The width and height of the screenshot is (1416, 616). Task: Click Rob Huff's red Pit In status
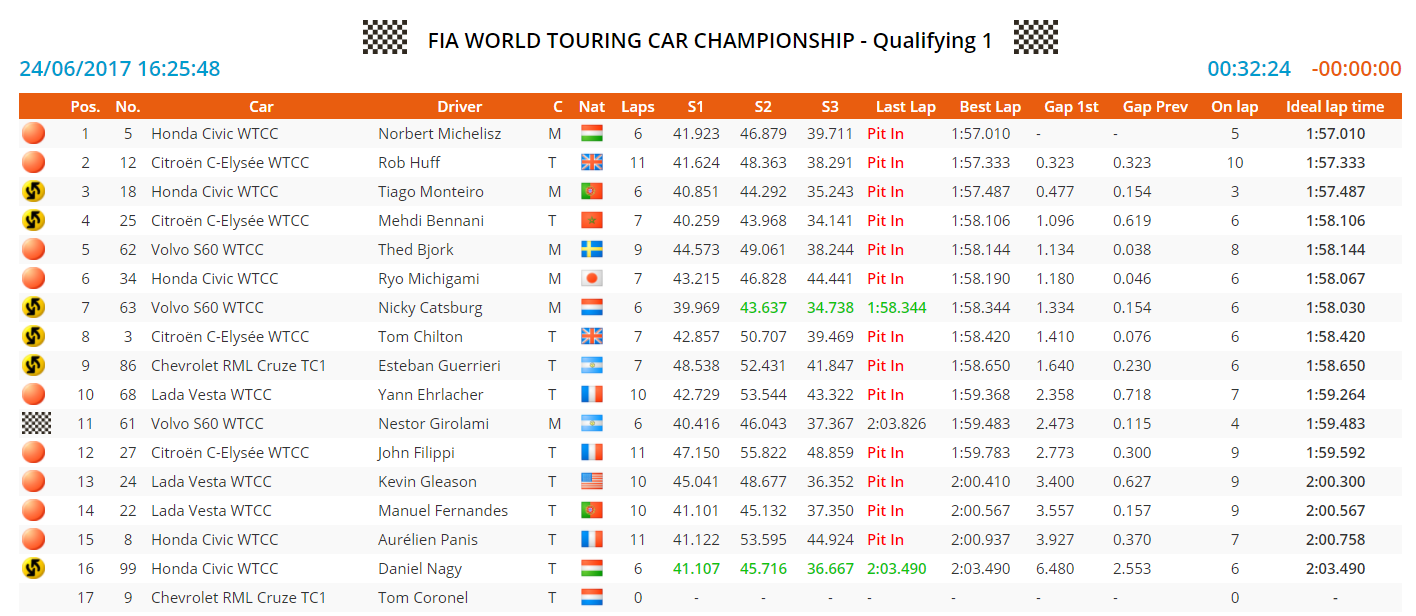pos(885,163)
